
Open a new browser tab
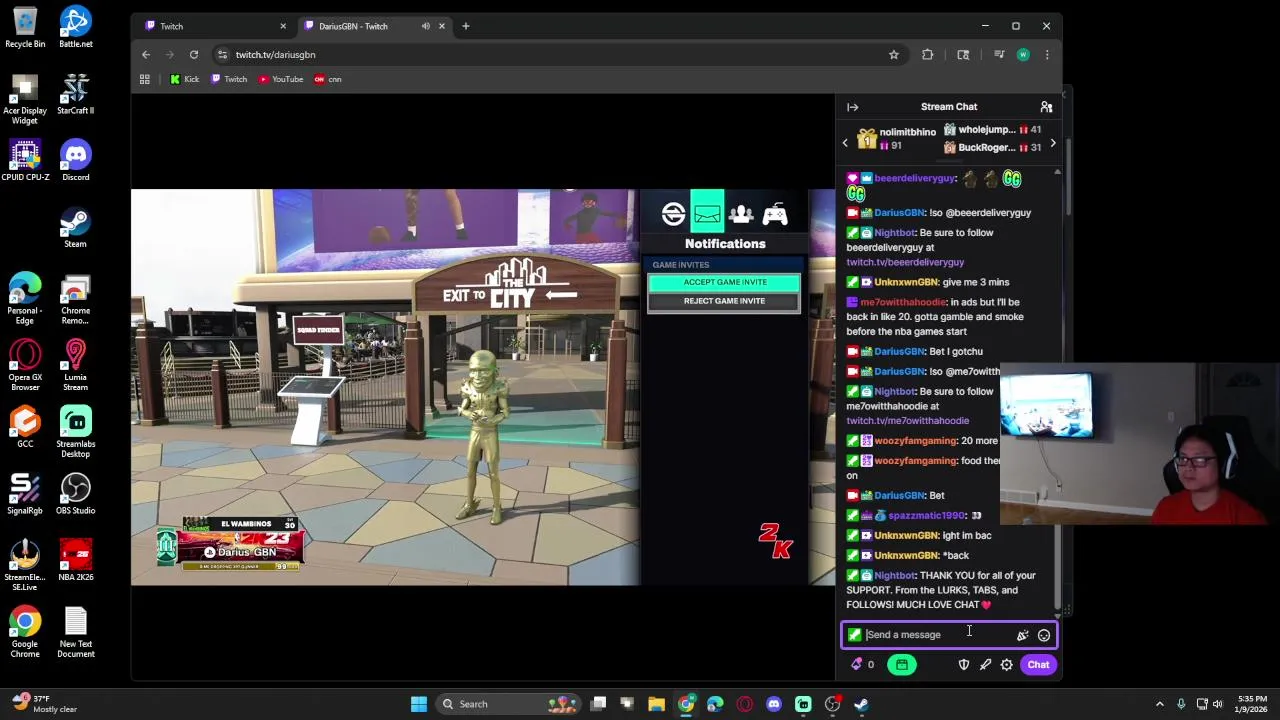pos(465,26)
